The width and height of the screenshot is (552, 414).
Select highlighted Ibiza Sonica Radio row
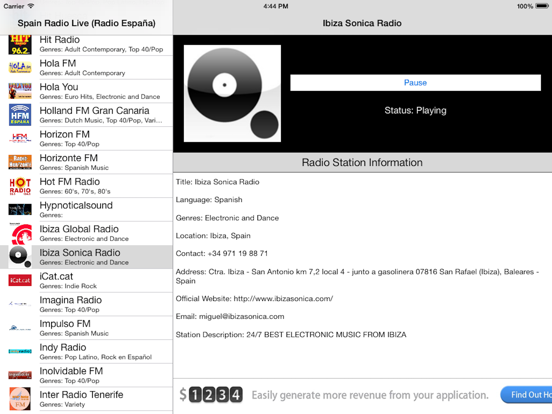click(86, 257)
